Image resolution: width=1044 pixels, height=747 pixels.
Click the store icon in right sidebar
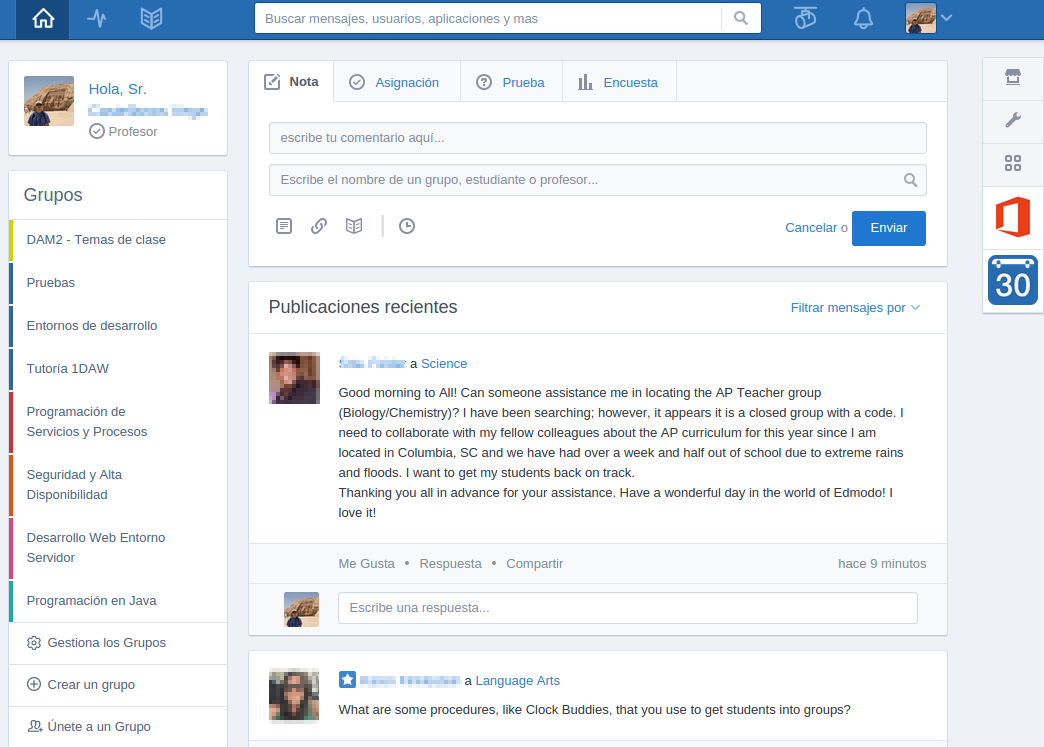(x=1012, y=79)
